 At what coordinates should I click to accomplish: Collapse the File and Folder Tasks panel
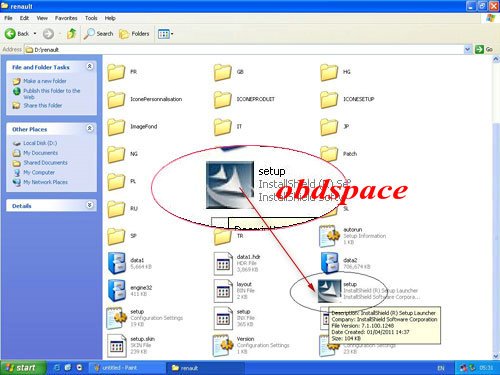click(x=90, y=67)
